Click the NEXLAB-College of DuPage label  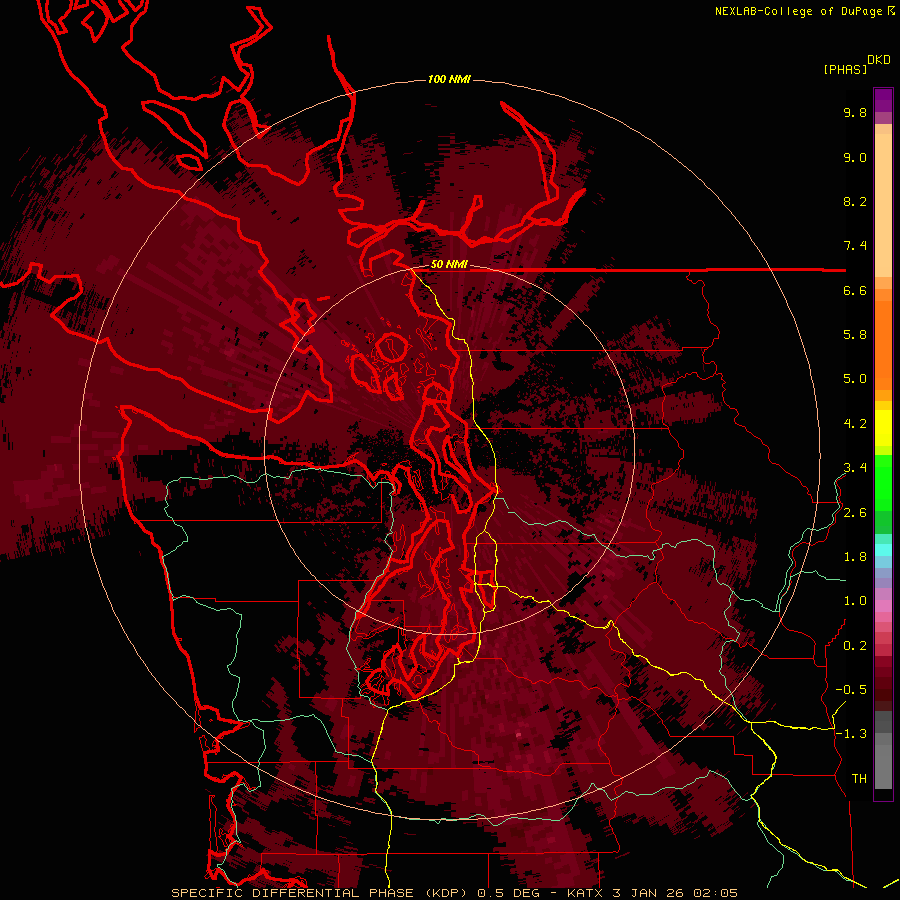pyautogui.click(x=800, y=11)
